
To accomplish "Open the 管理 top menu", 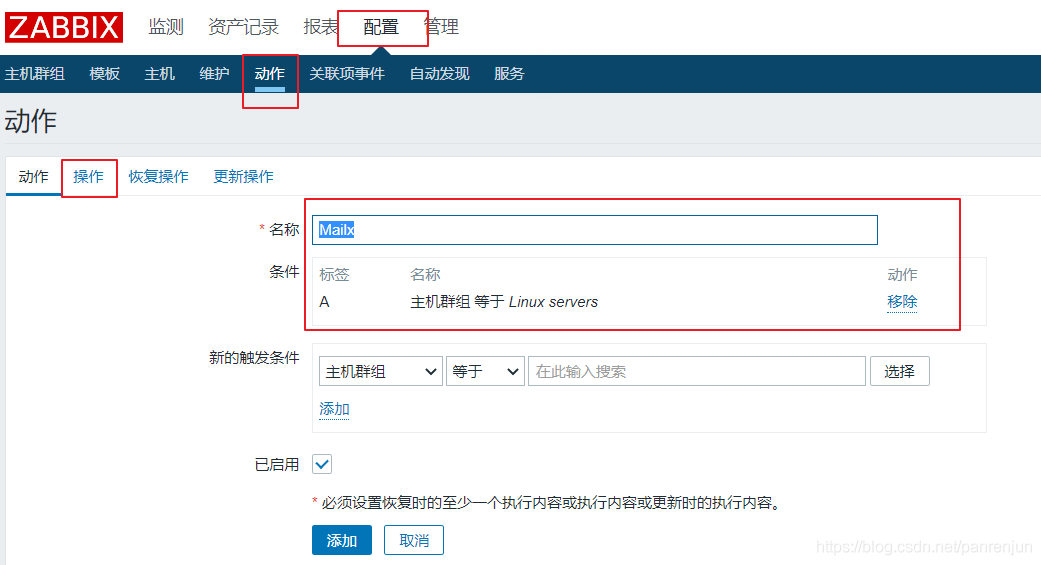I will (441, 27).
